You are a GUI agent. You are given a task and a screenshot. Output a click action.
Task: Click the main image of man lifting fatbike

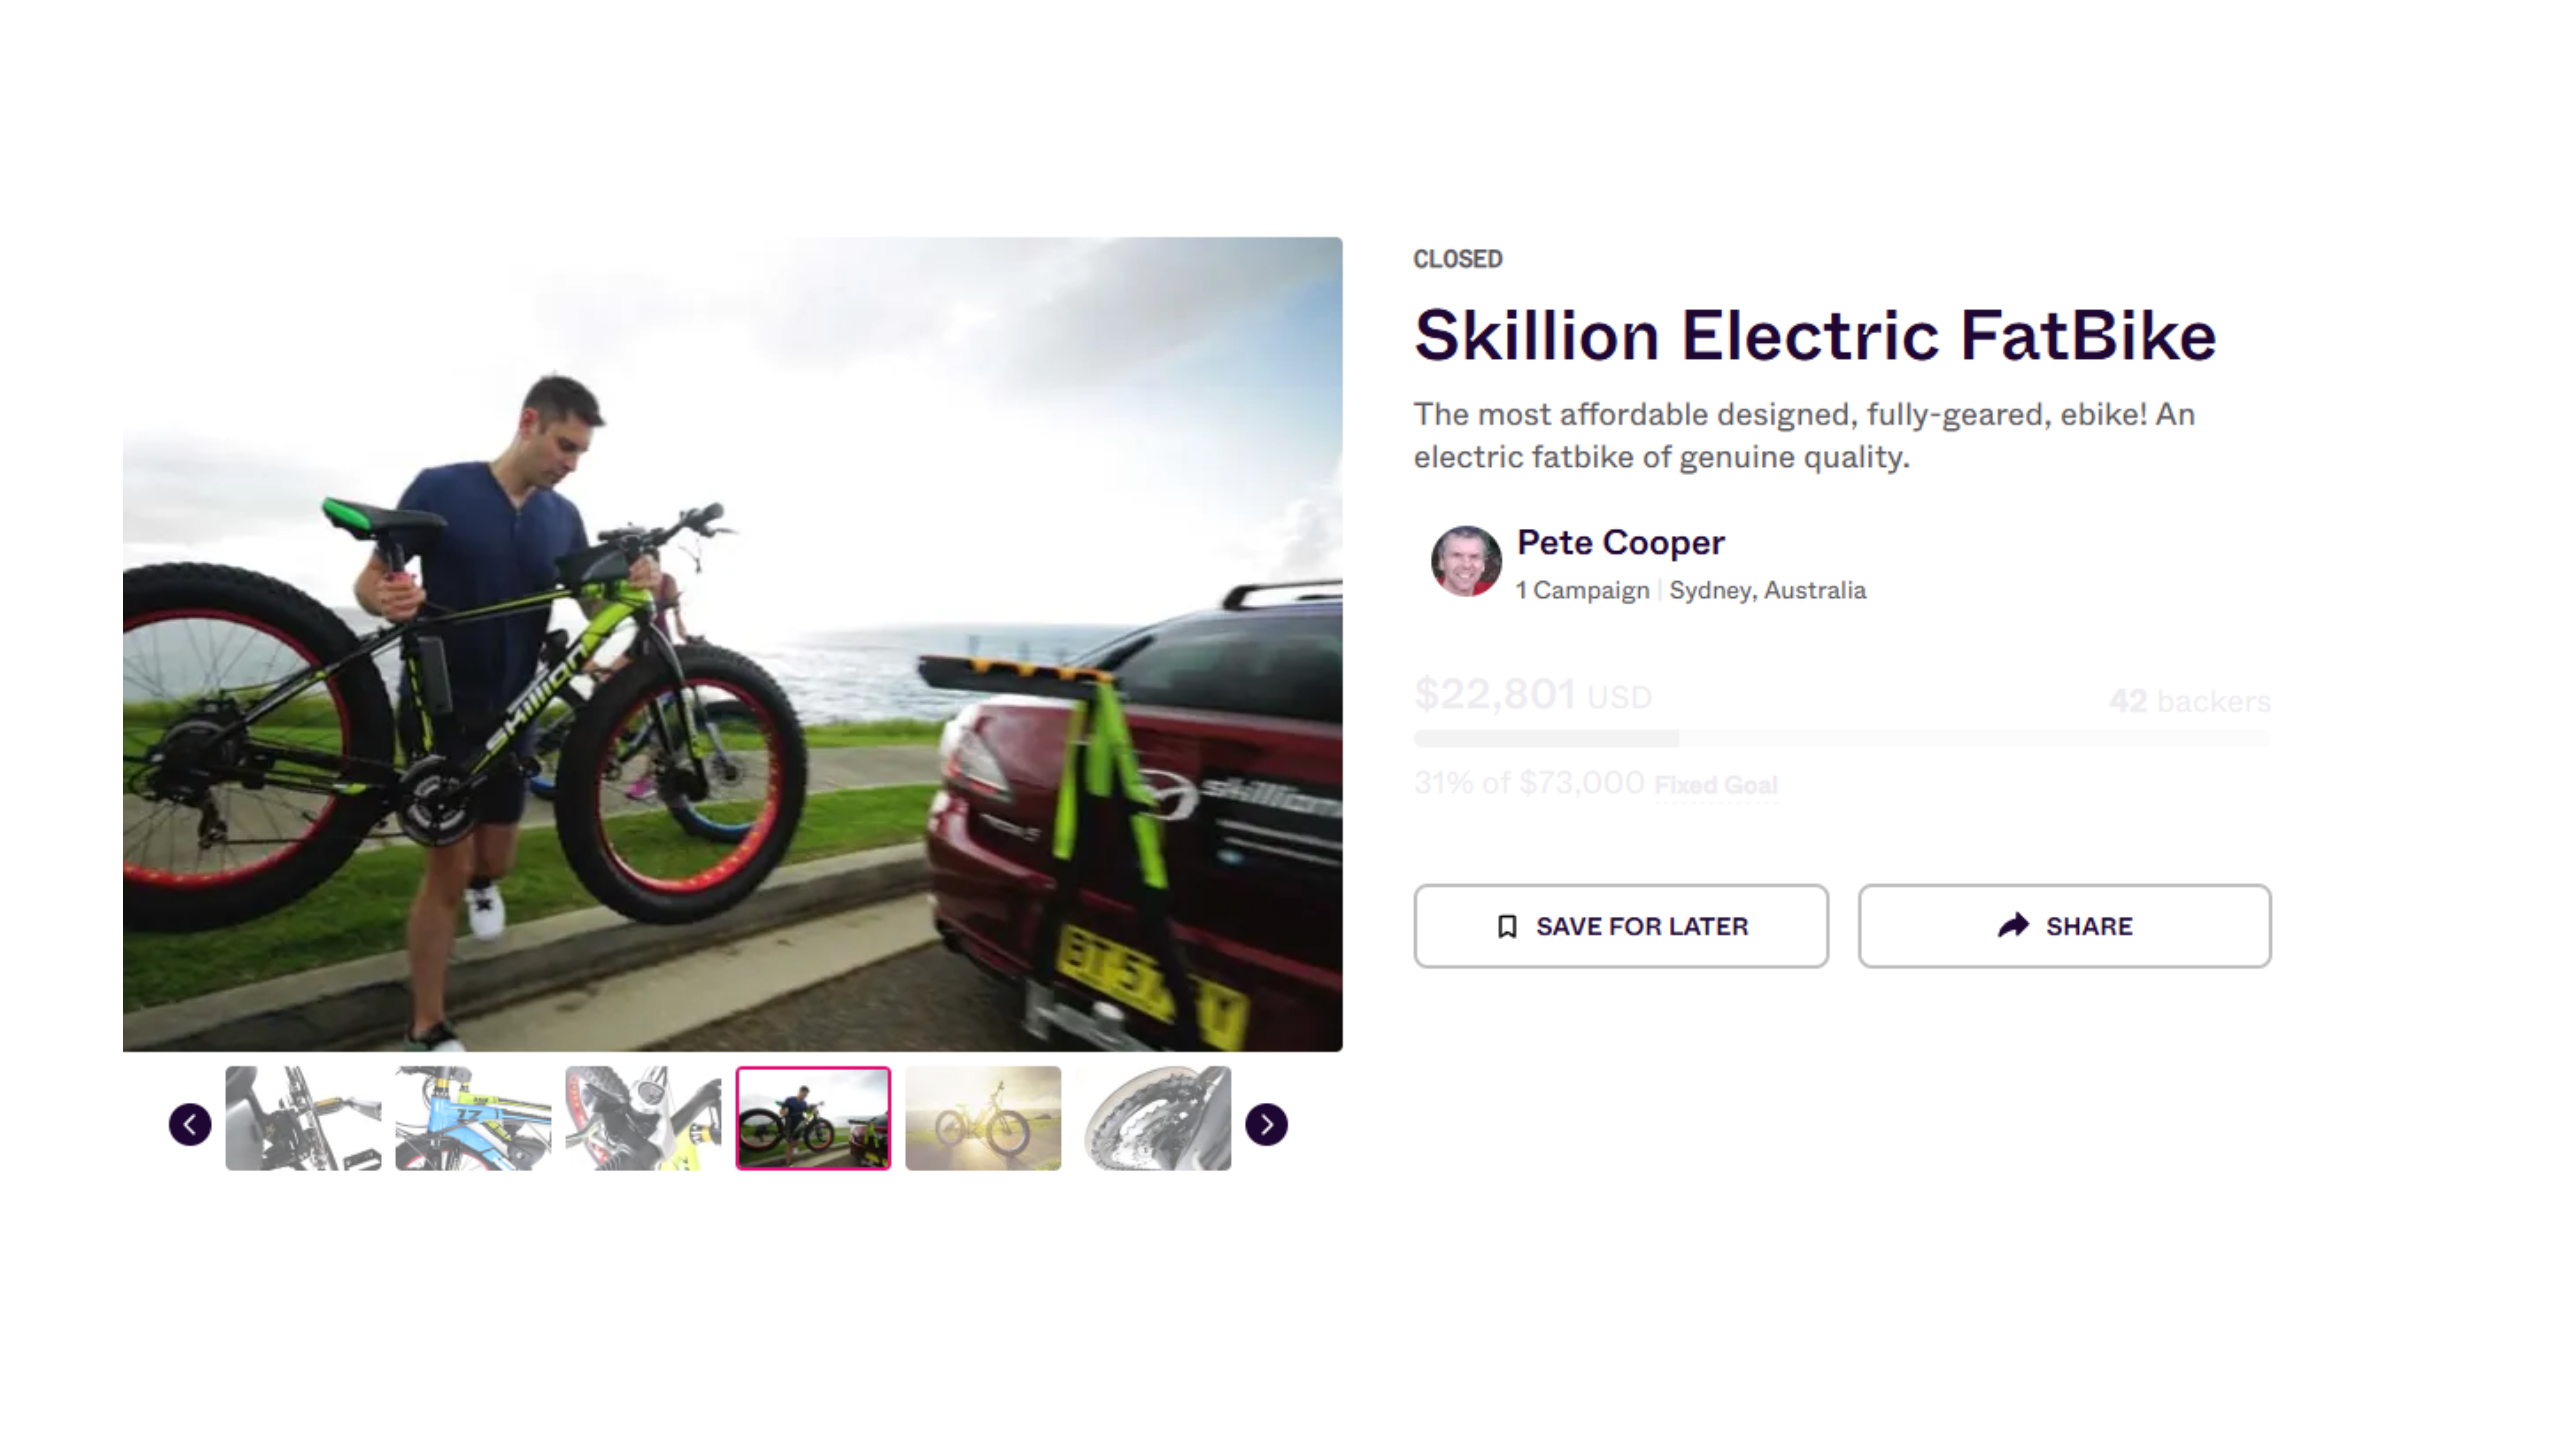(732, 644)
